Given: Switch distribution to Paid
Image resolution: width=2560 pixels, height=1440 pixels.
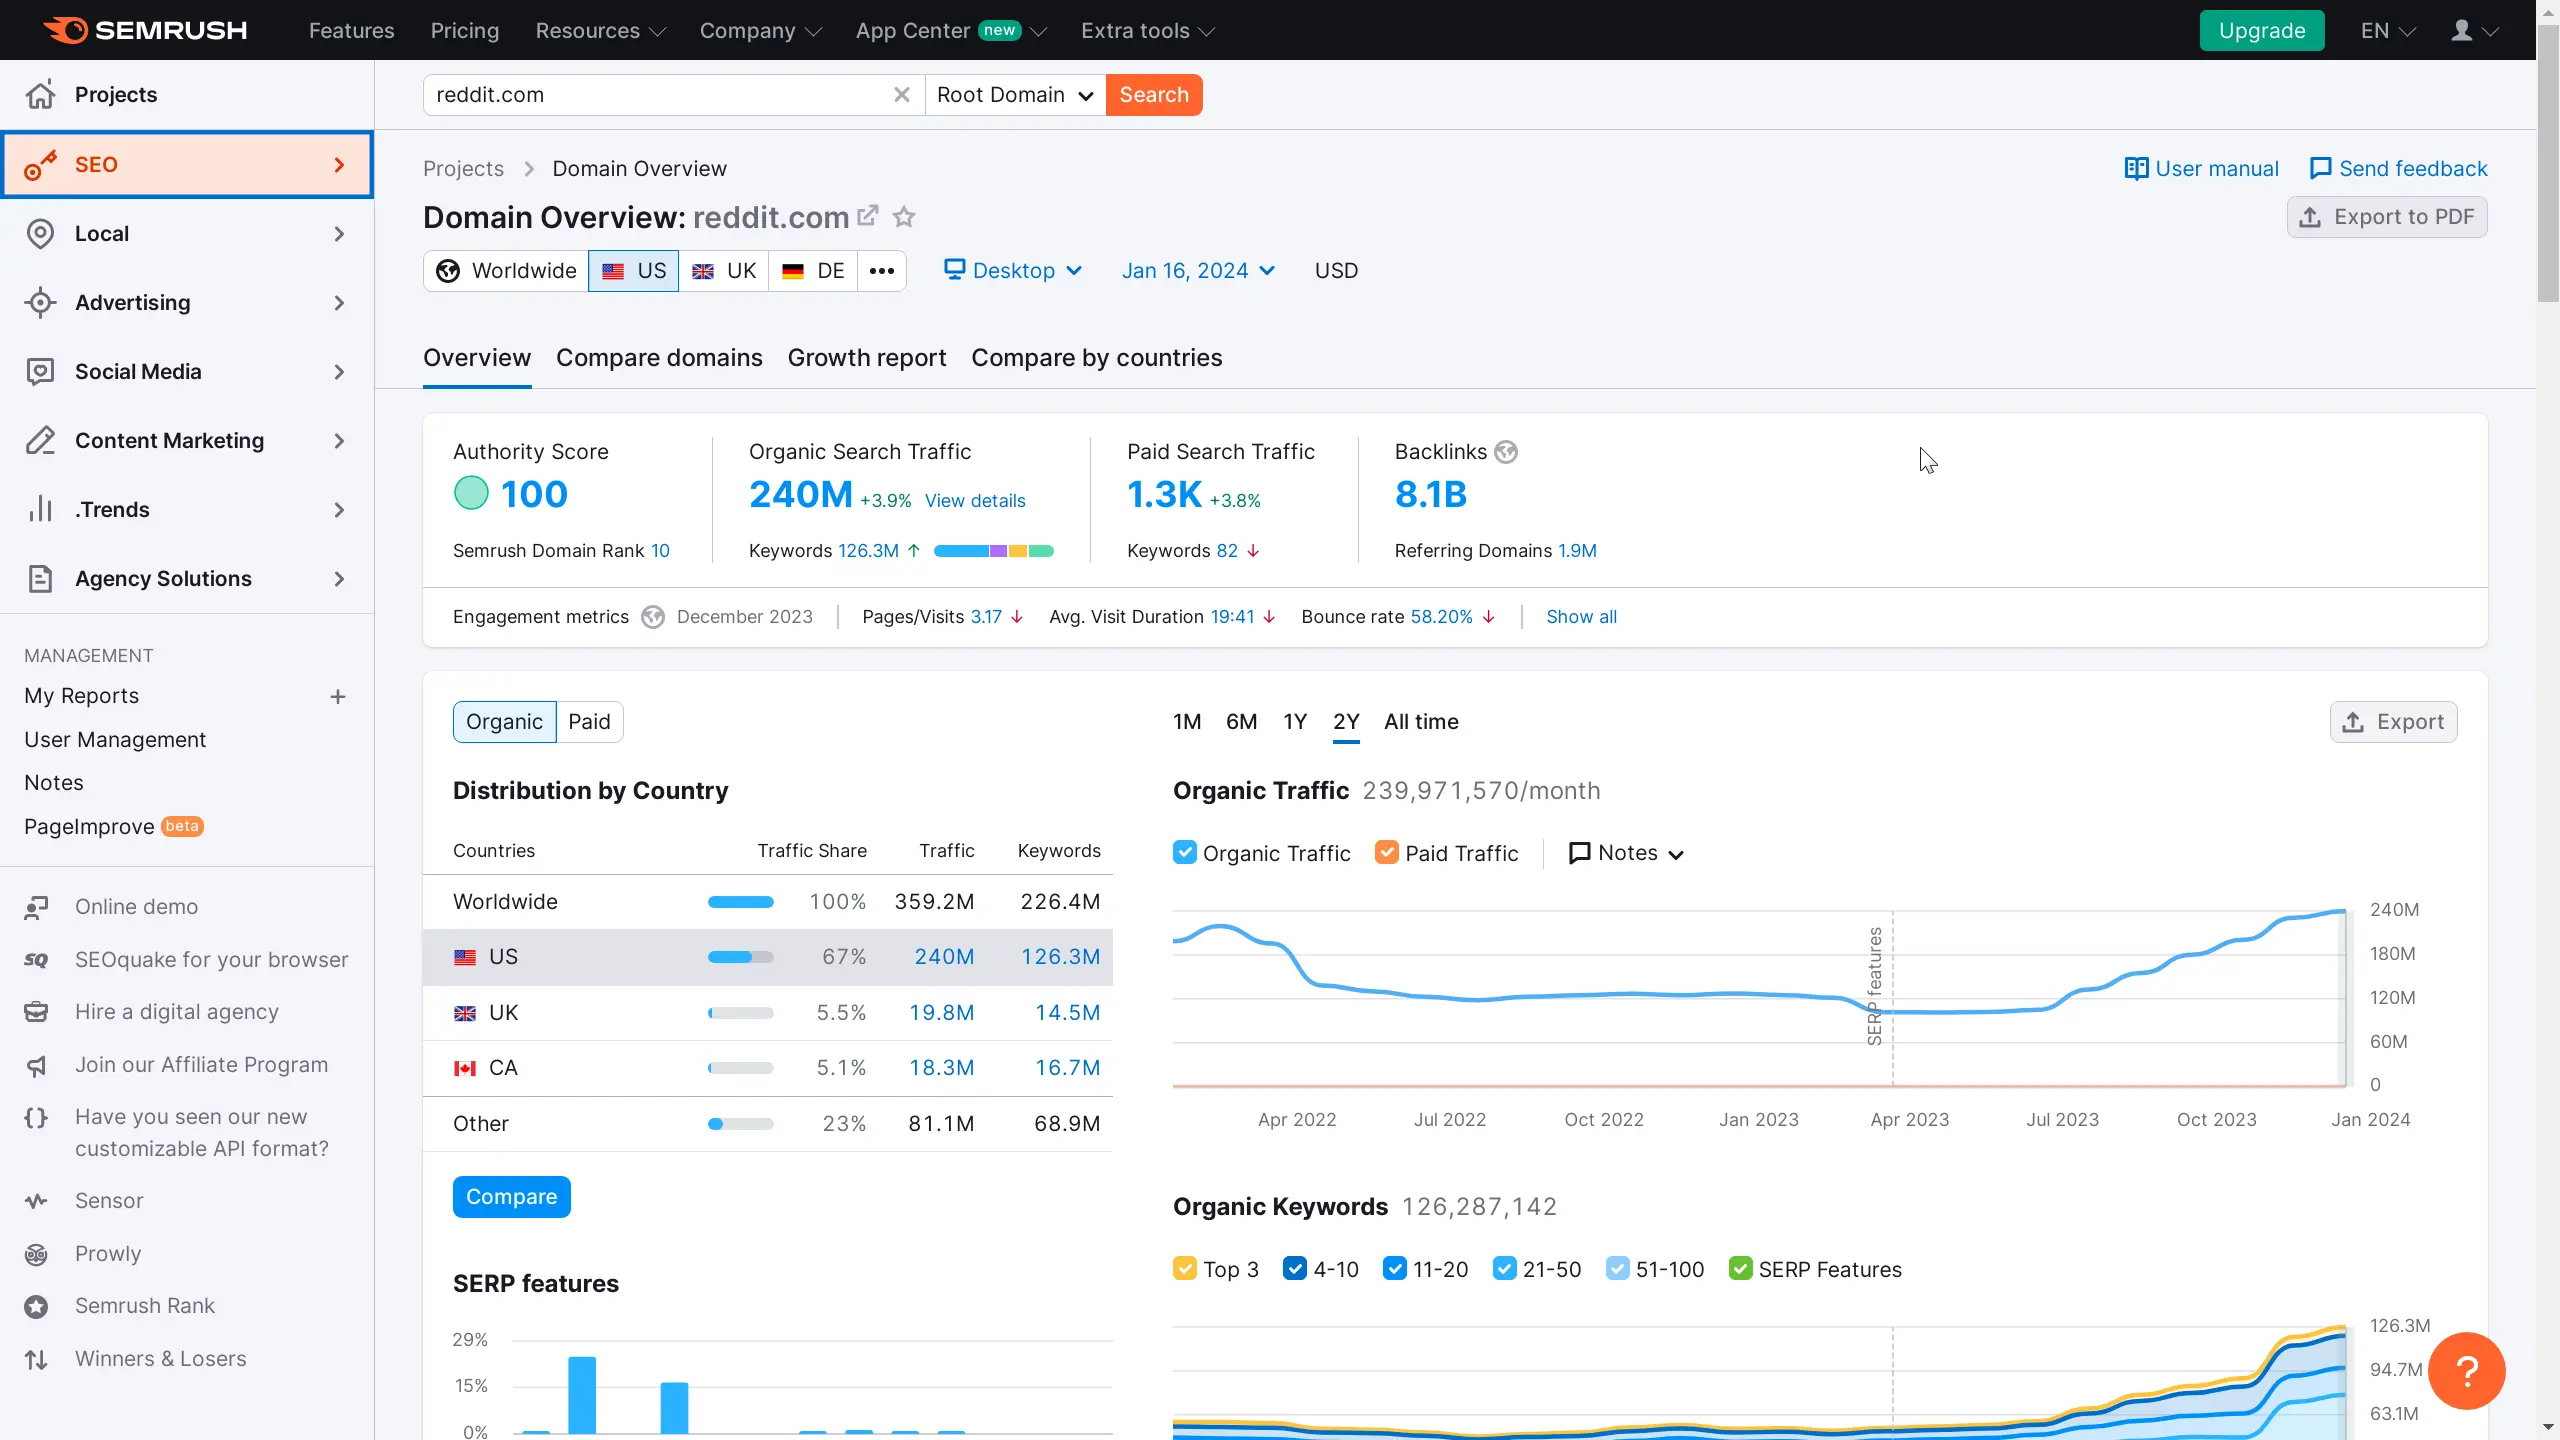Looking at the screenshot, I should [589, 722].
